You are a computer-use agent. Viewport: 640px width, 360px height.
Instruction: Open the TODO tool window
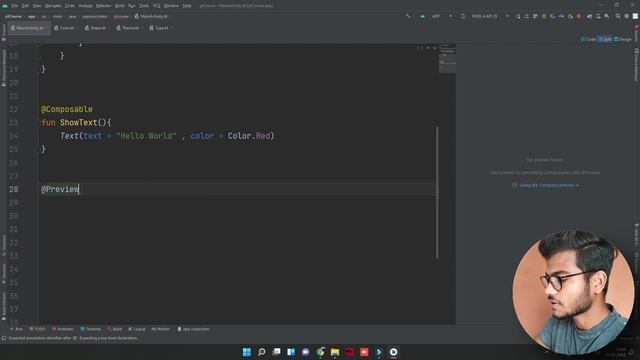click(x=37, y=329)
